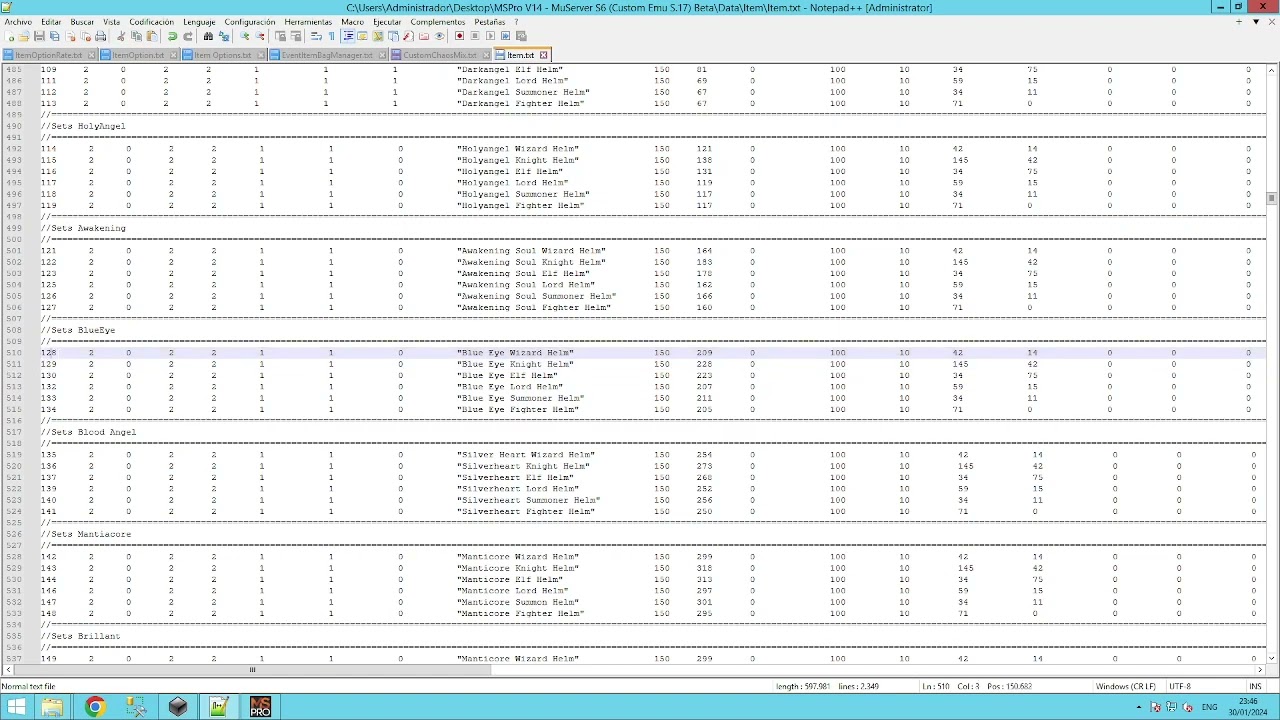Viewport: 1280px width, 720px height.
Task: Open the Archivo menu
Action: 18,21
